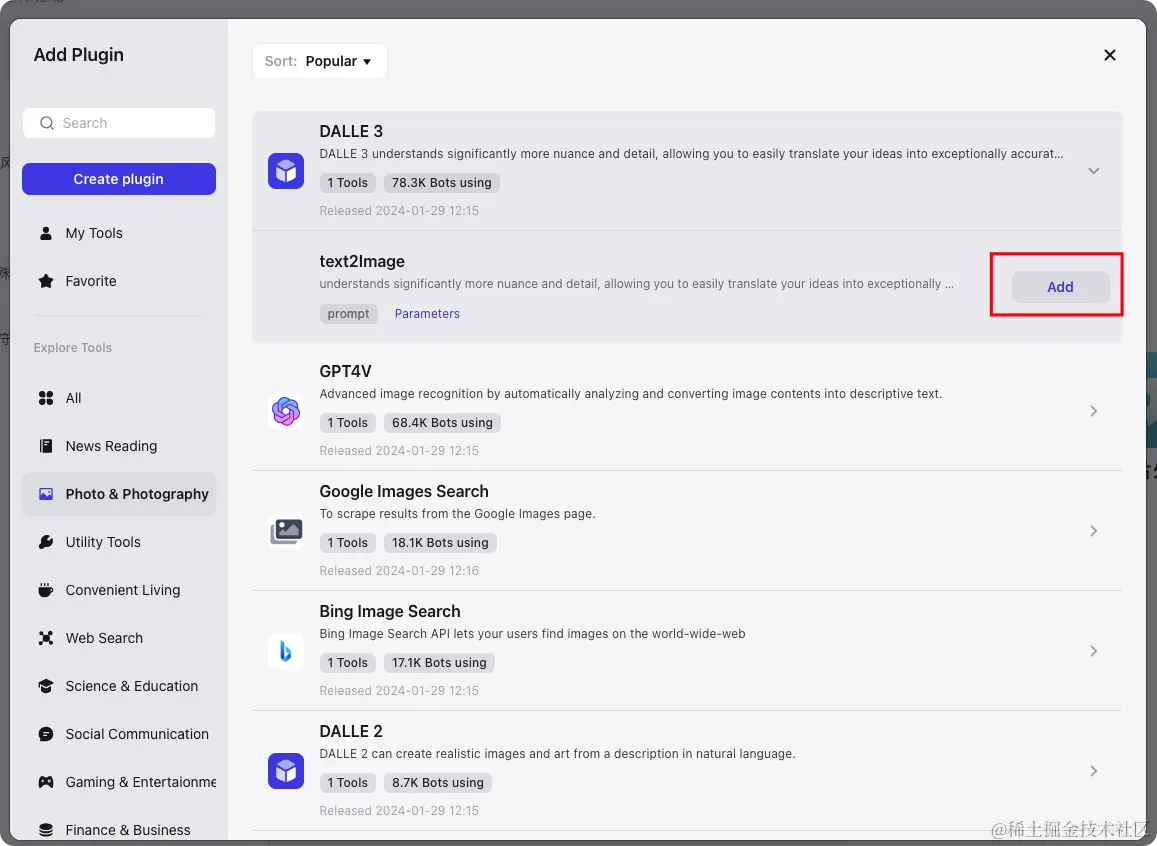Click the text2Image tool name
This screenshot has height=846, width=1157.
coord(362,261)
